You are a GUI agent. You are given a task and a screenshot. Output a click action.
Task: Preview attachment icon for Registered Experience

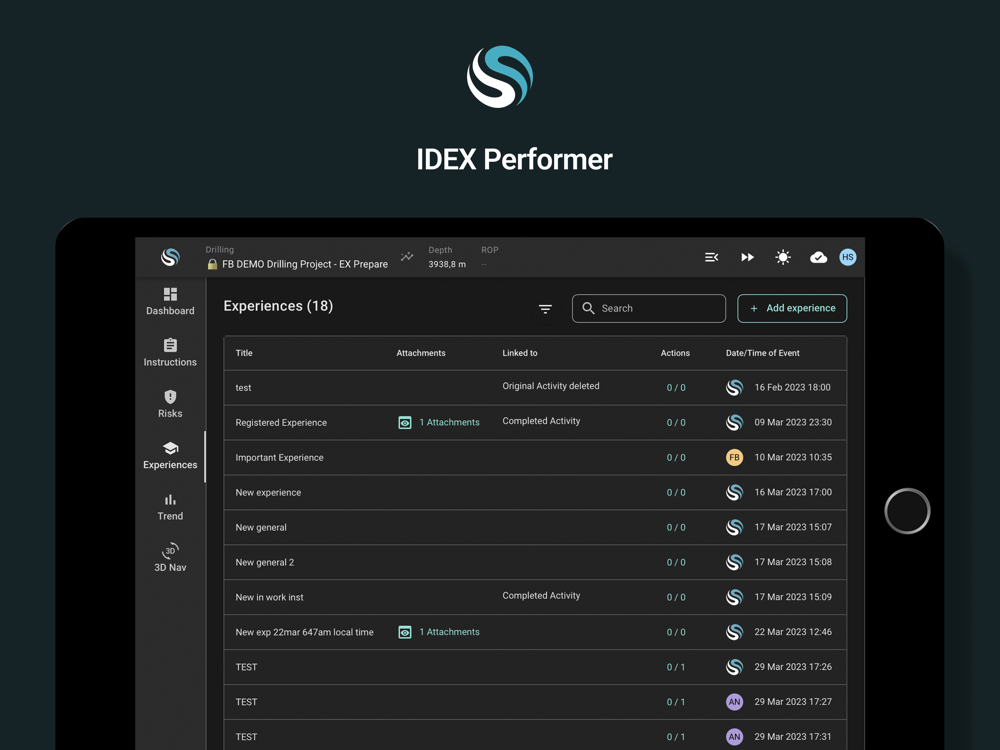(405, 422)
